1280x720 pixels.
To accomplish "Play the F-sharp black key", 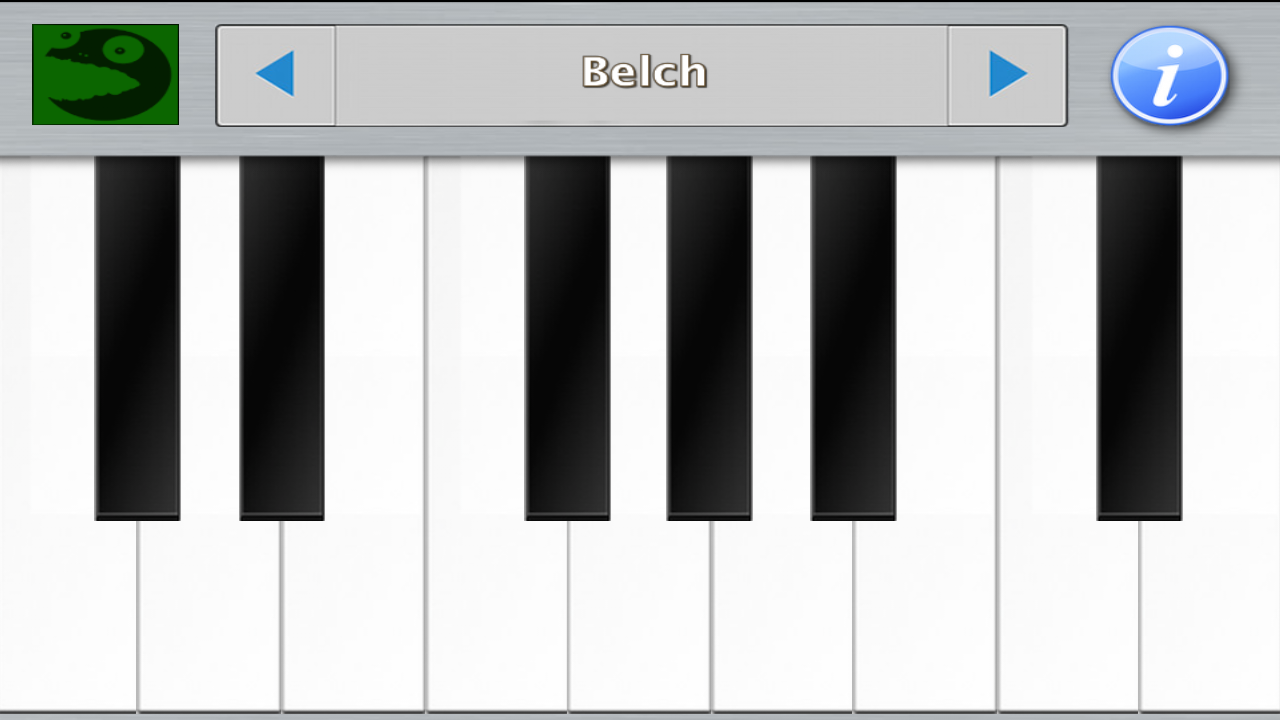I will pyautogui.click(x=567, y=340).
